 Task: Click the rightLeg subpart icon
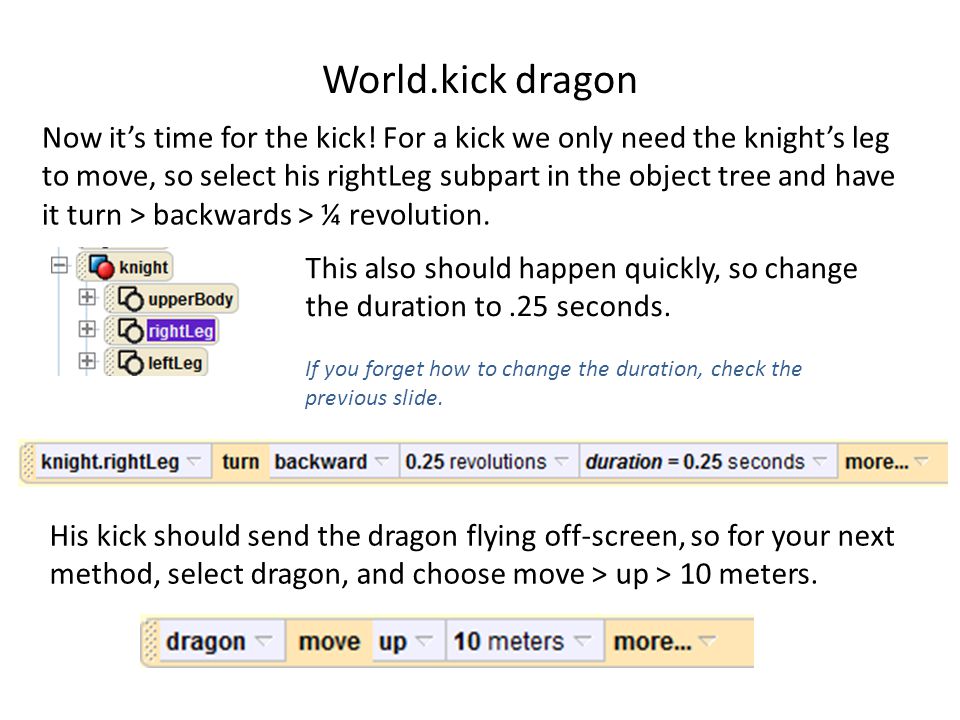(130, 331)
